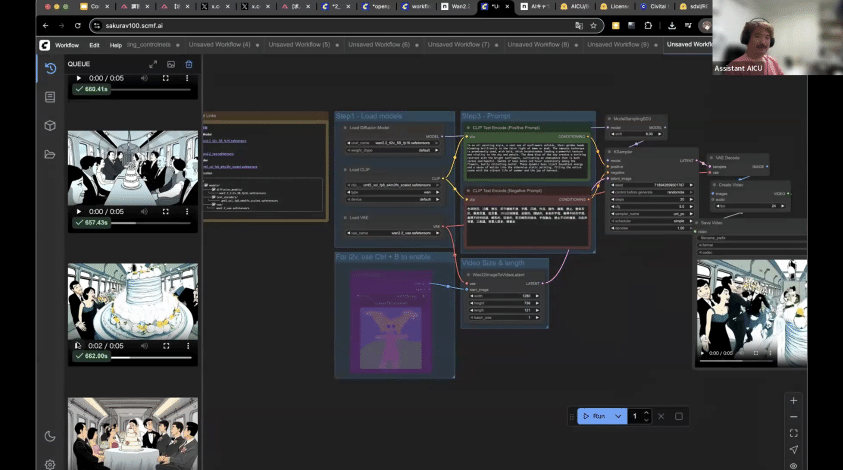Viewport: 843px width, 470px height.
Task: Play the 657.43s queue video
Action: pos(78,212)
